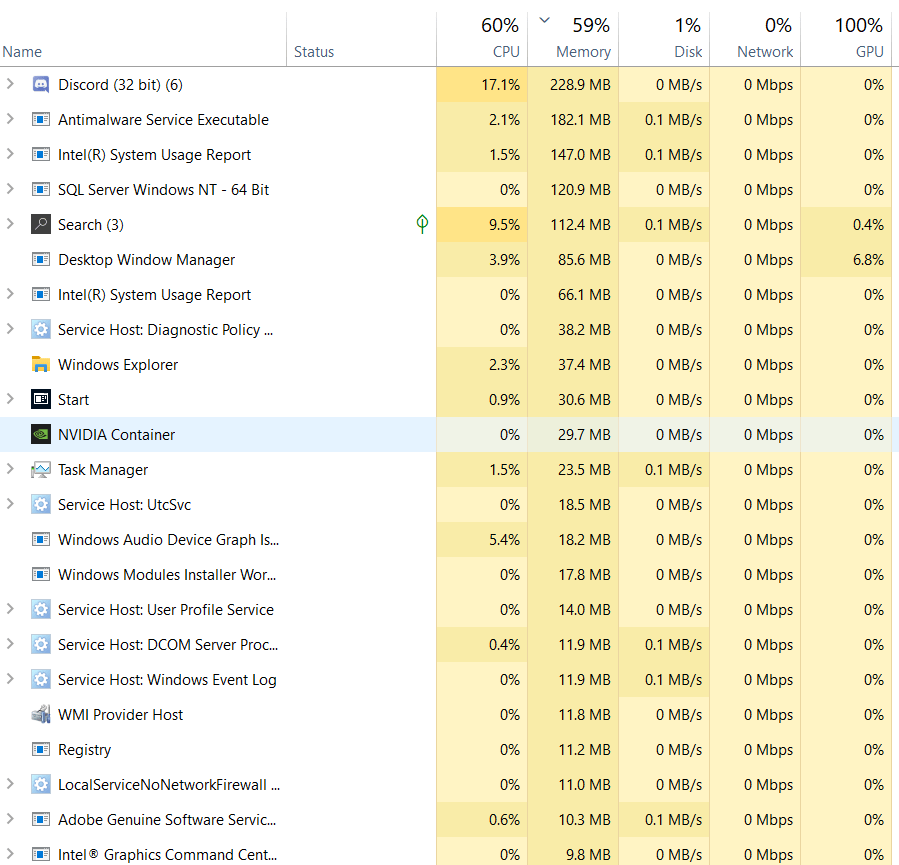
Task: Click the Service Host: UtcSvc gear icon
Action: pos(41,504)
